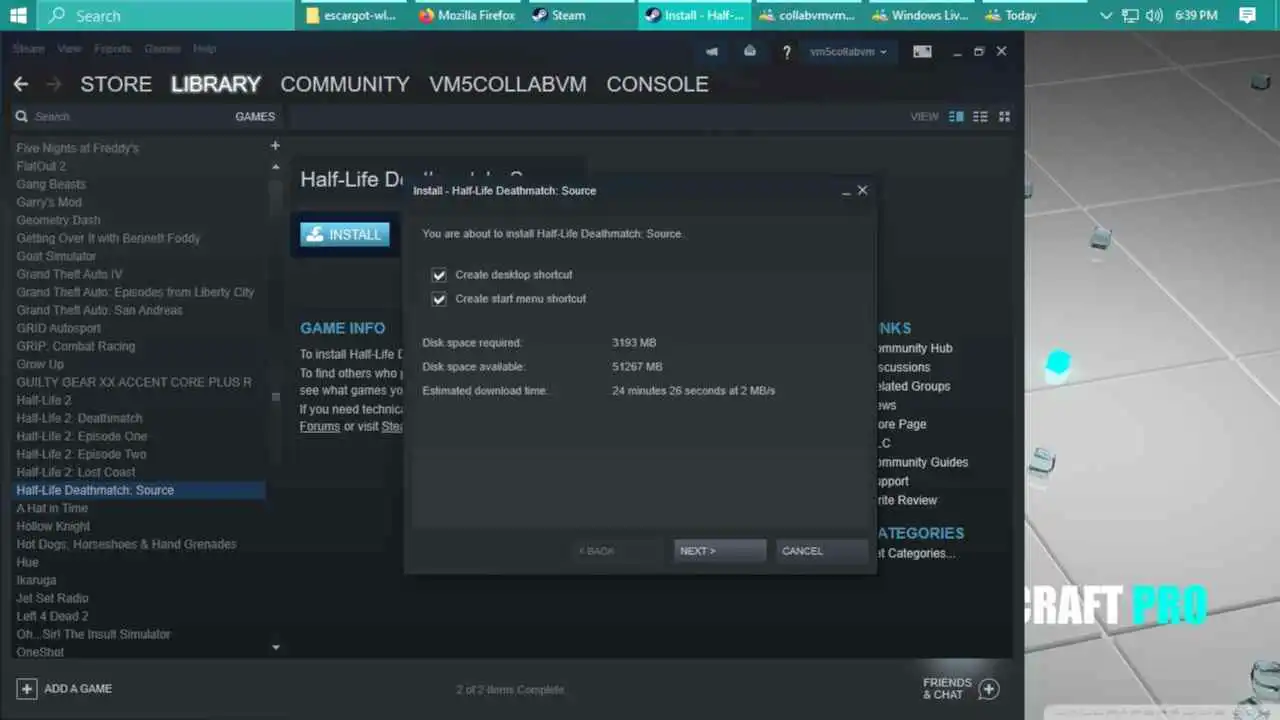Switch to the Steam taskbar button

(580, 15)
